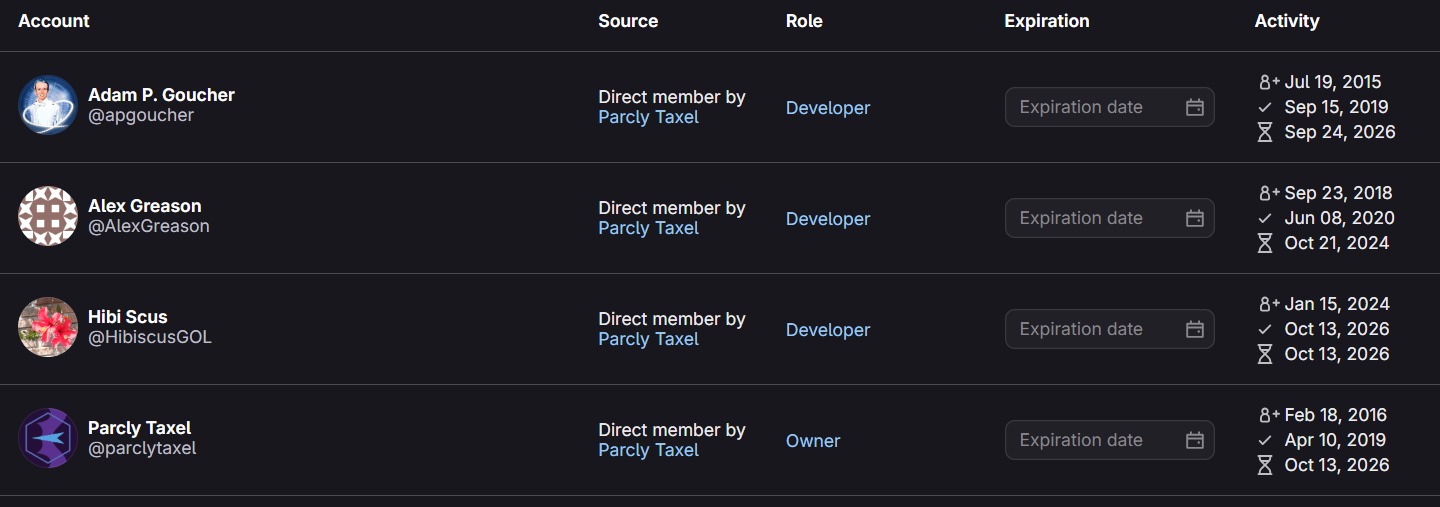Click the Activity column header
The height and width of the screenshot is (507, 1440).
[x=1287, y=21]
